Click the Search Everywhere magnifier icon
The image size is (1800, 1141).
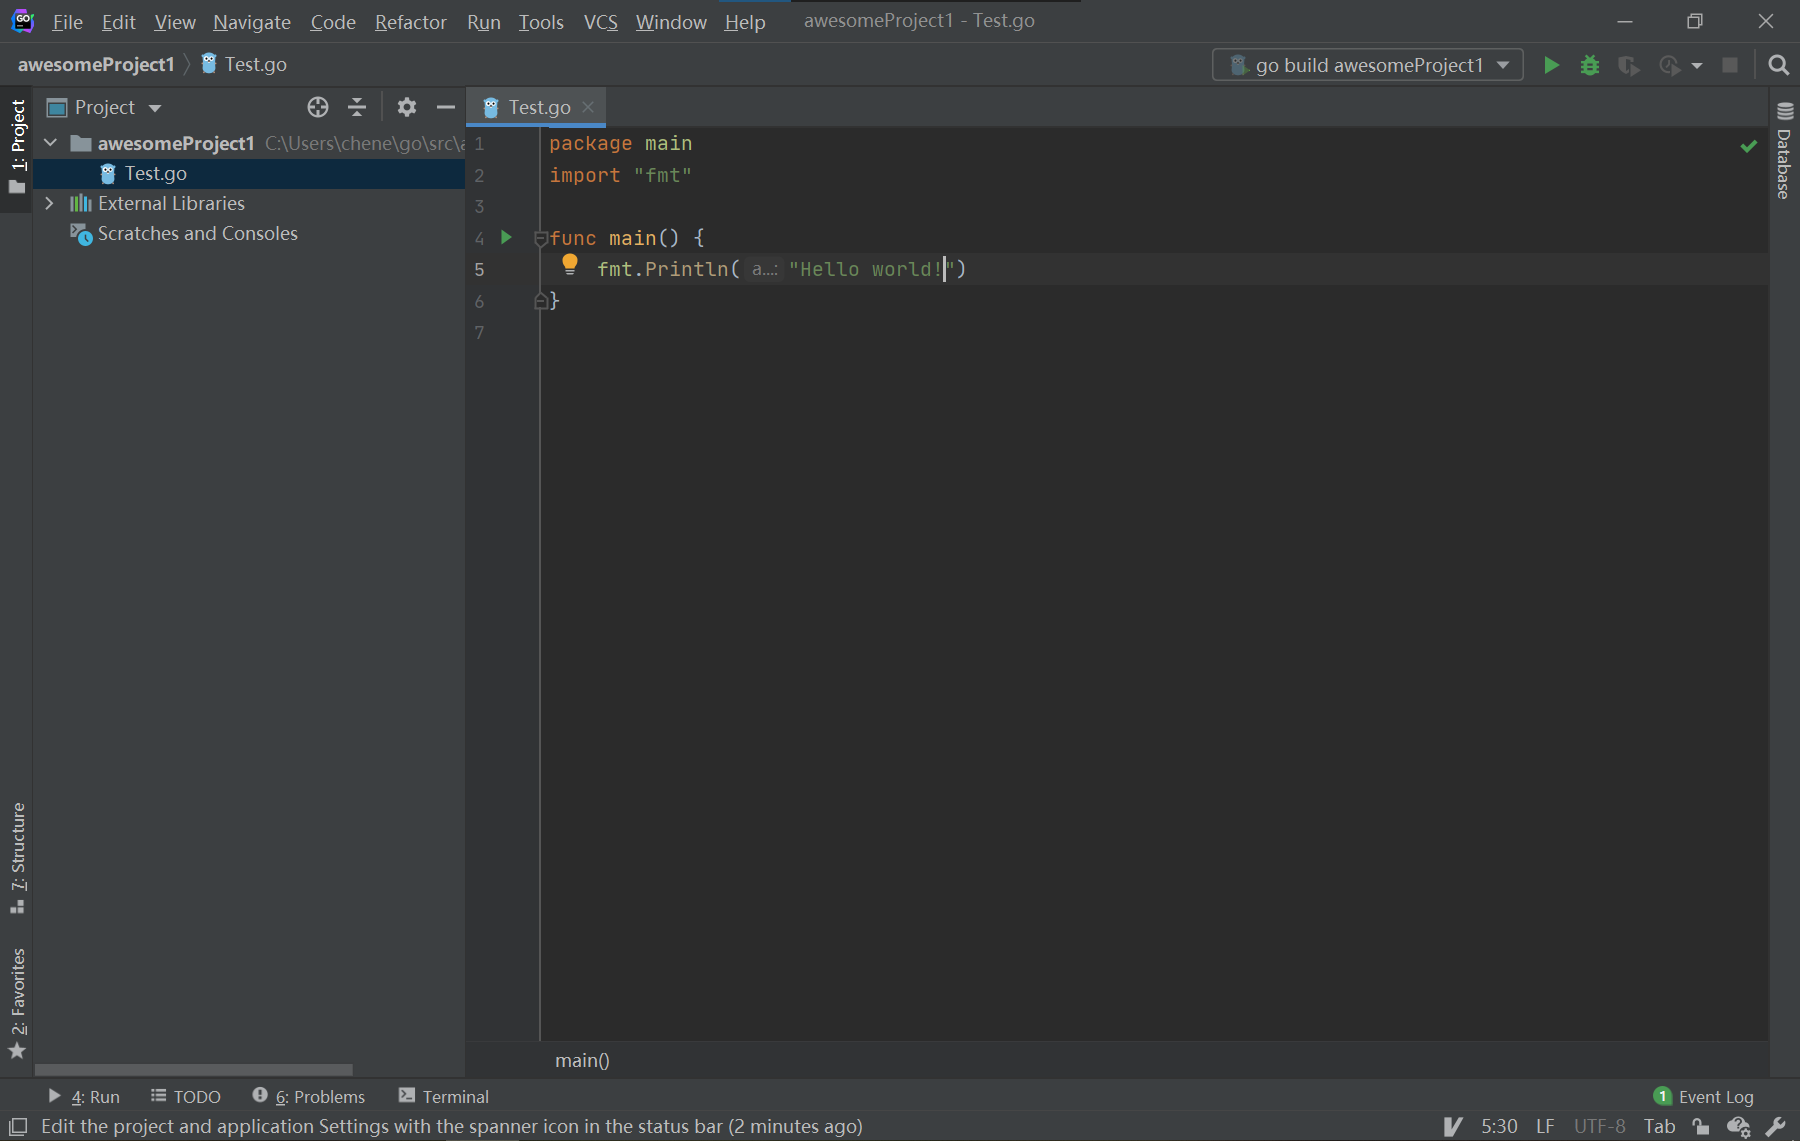pyautogui.click(x=1778, y=65)
